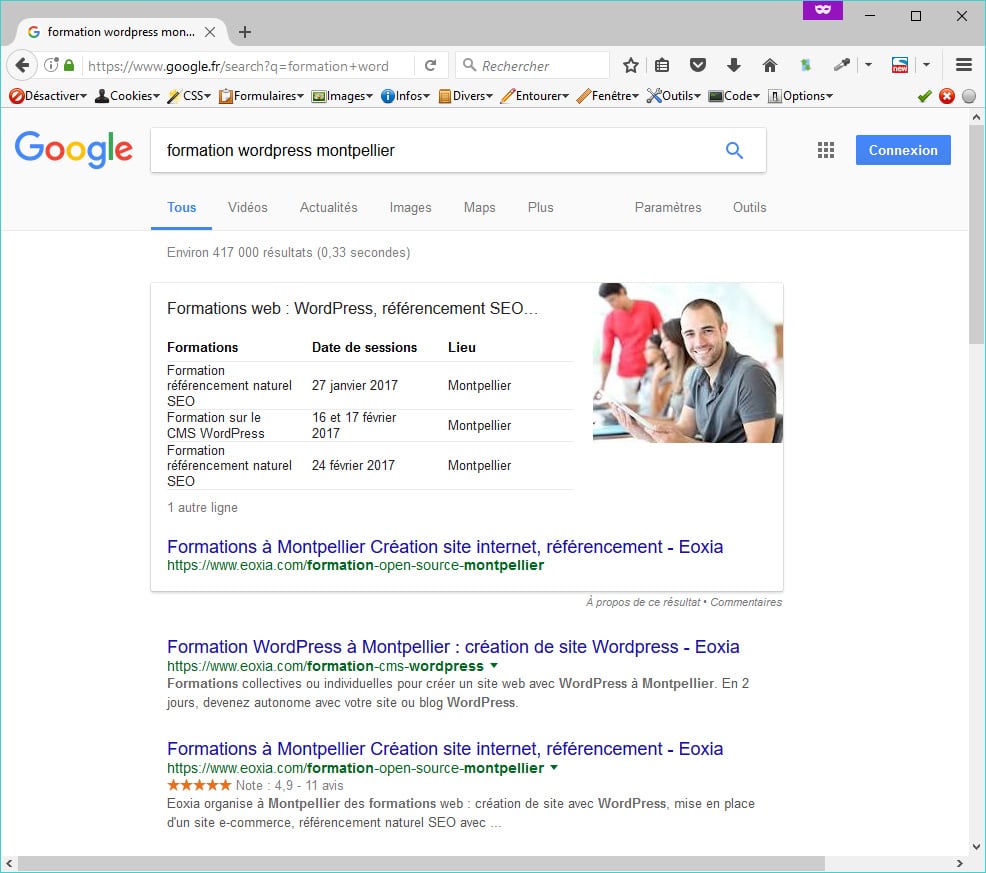
Task: Show bookmarks list icon
Action: click(x=662, y=65)
